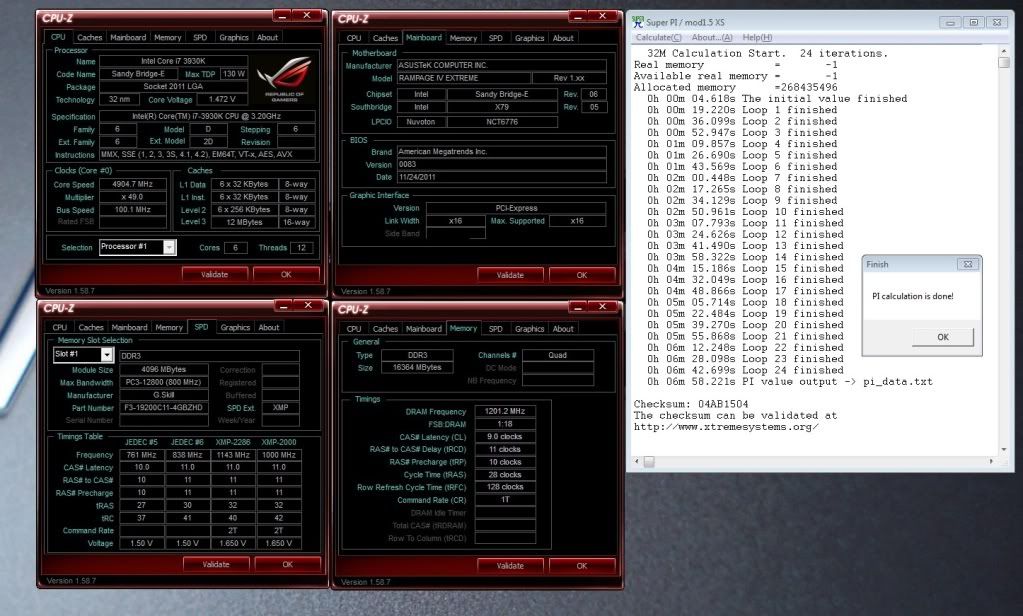Click OK in the SPD window
The height and width of the screenshot is (616, 1023).
pos(287,564)
